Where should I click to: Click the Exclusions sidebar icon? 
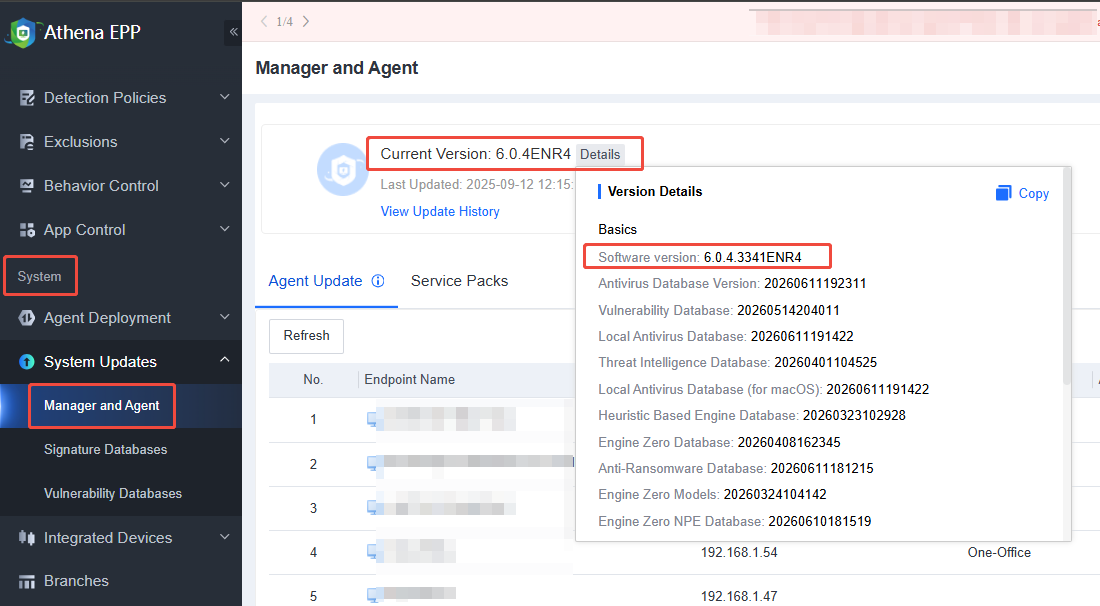click(27, 142)
